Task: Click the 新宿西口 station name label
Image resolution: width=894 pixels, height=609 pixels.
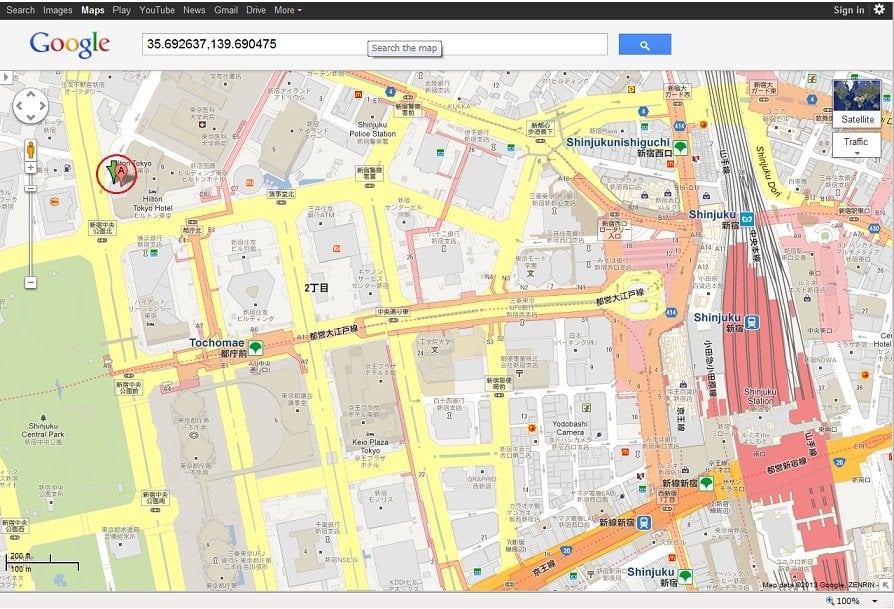Action: point(654,153)
